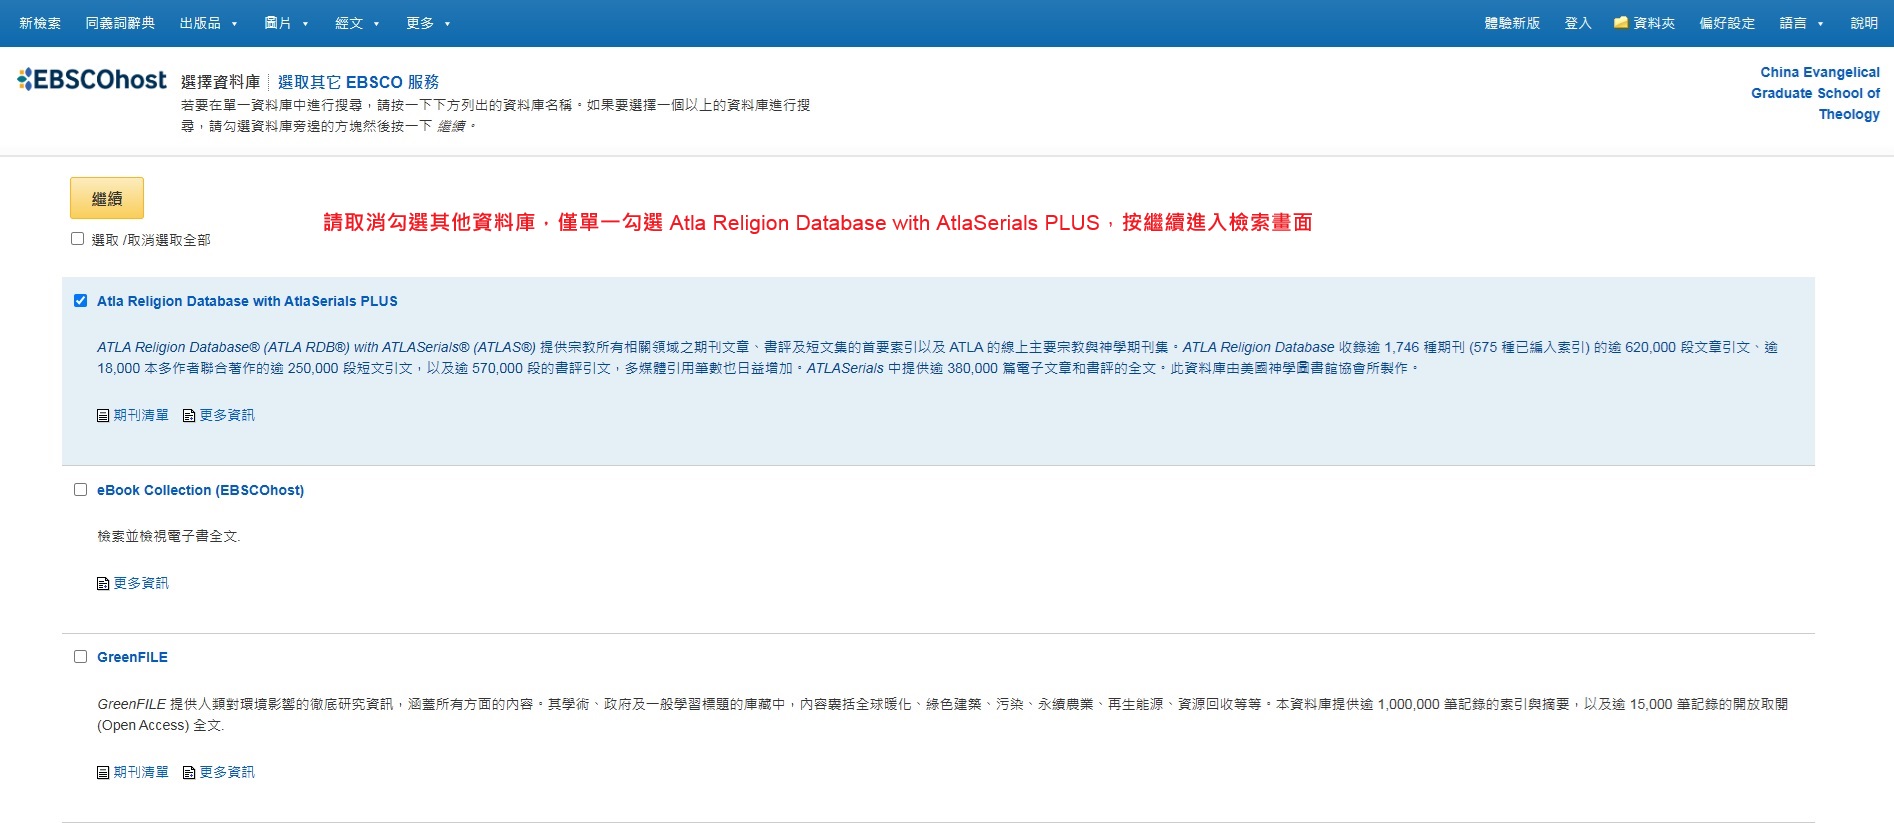Screen dimensions: 1894x823
Task: Open 新檢索 in the top menu
Action: coord(40,23)
